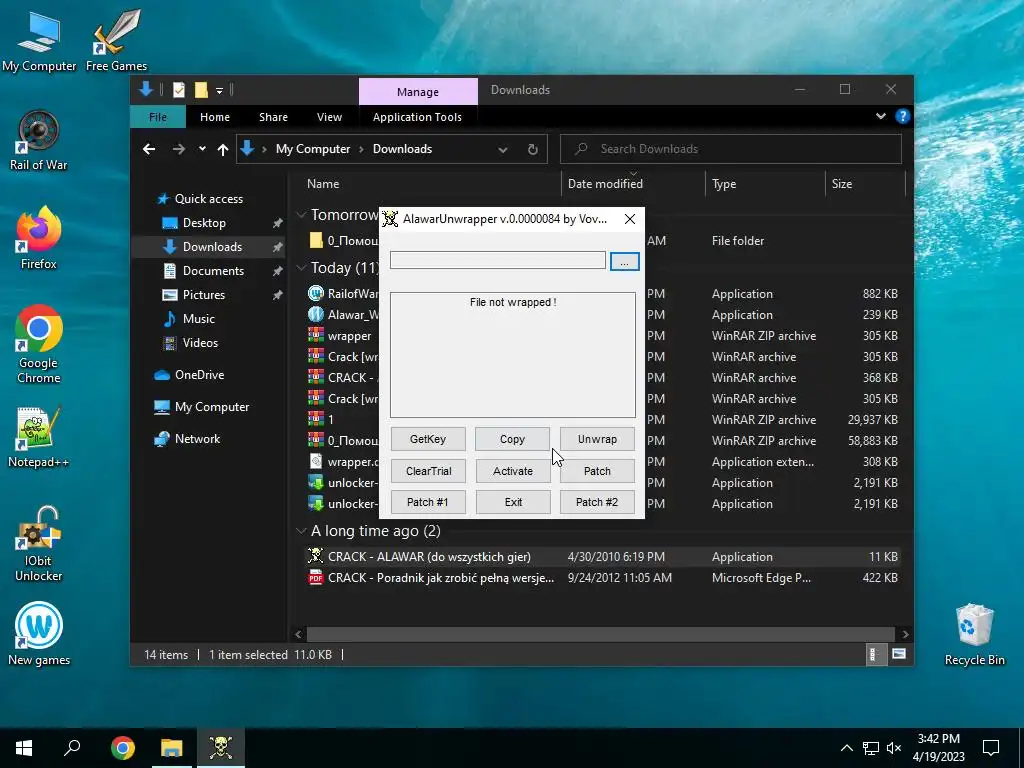Click the file path input field
Viewport: 1024px width, 768px height.
click(x=498, y=260)
